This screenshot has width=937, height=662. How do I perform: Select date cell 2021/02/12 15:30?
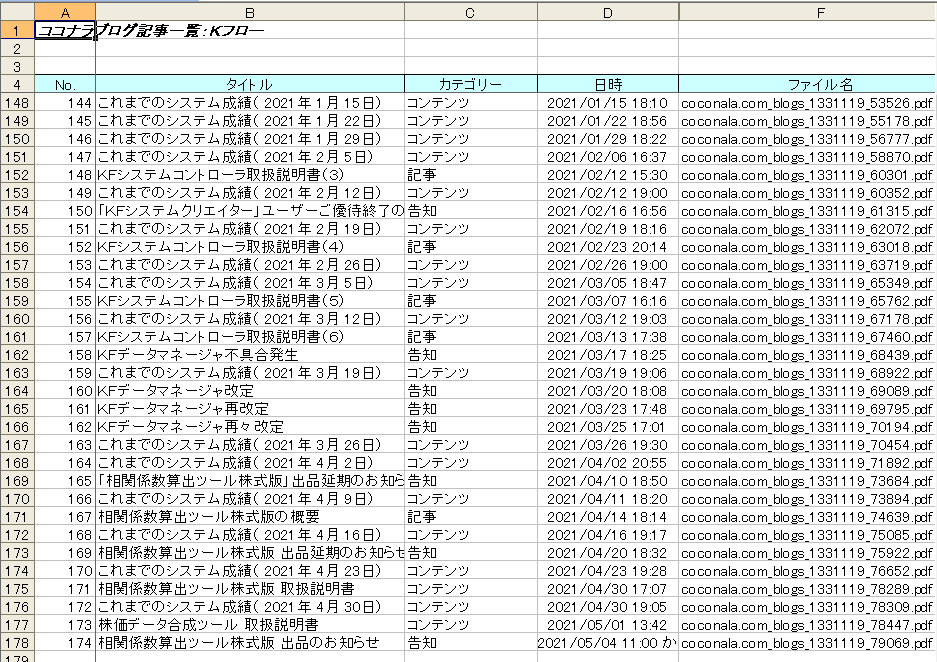[x=608, y=174]
